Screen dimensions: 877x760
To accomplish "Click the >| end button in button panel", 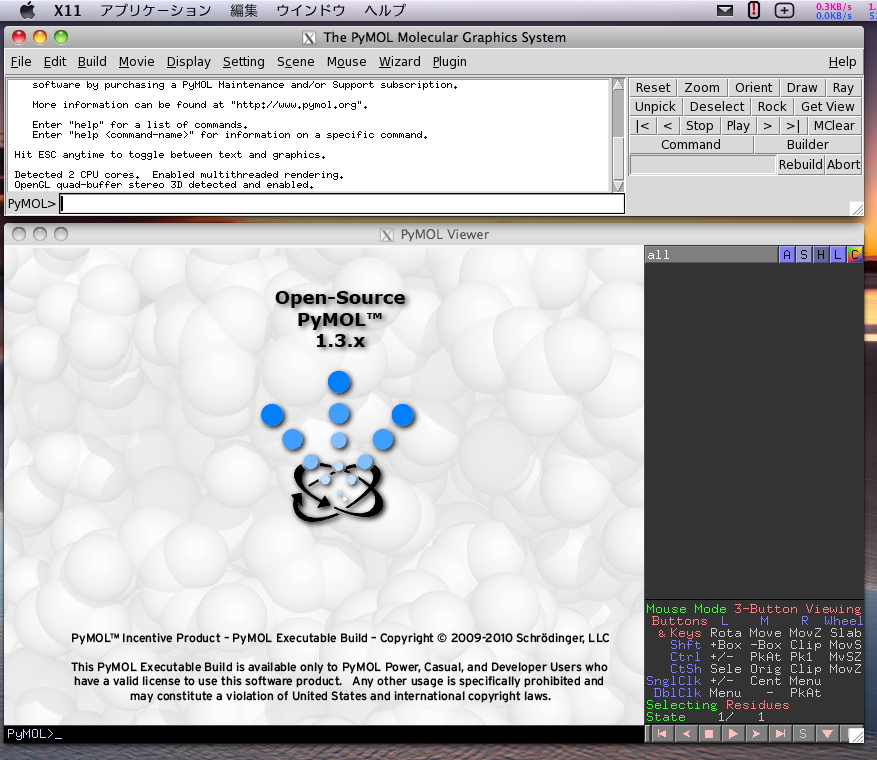I will 793,126.
